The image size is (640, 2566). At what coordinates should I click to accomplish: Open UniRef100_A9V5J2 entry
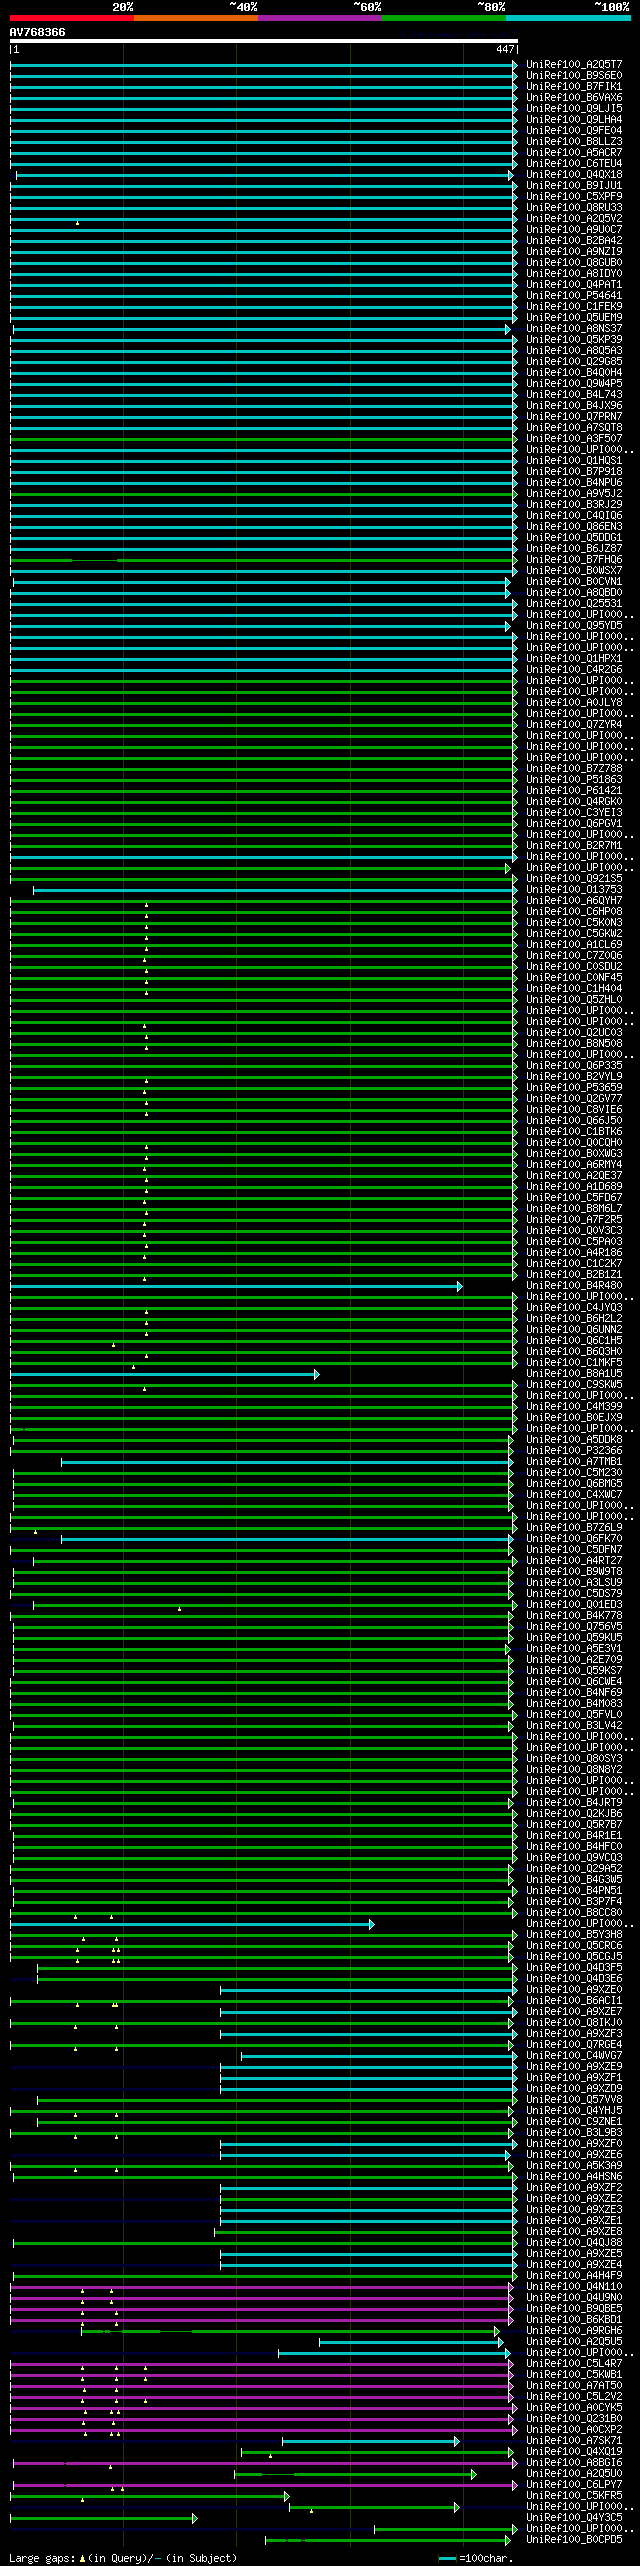pos(574,494)
